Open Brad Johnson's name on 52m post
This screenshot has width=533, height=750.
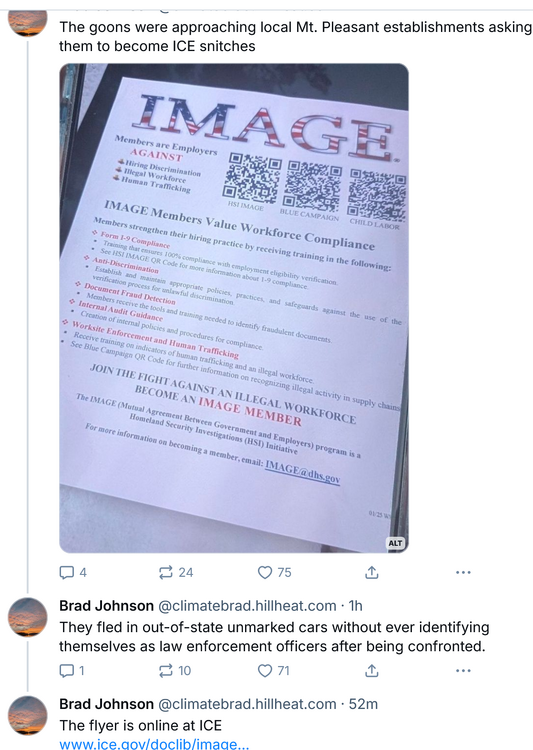tap(106, 704)
